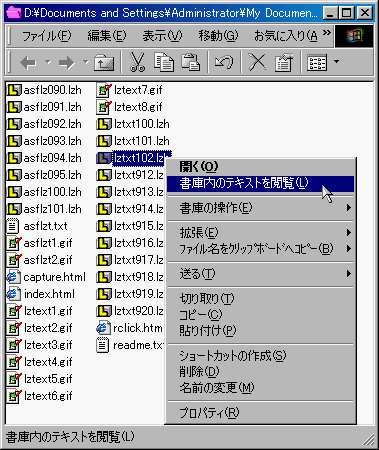Image resolution: width=379 pixels, height=450 pixels.
Task: Choose 貼り付け(P) in context menu
Action: [x=260, y=331]
